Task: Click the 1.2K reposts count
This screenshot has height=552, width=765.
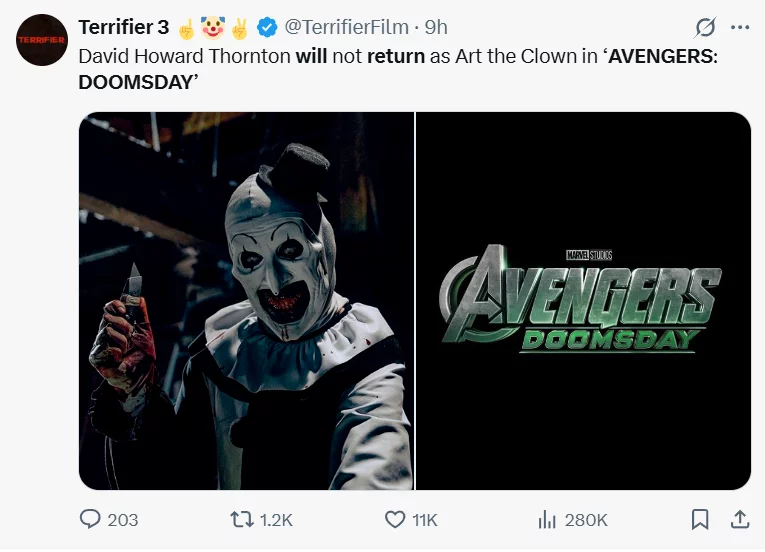Action: (277, 520)
